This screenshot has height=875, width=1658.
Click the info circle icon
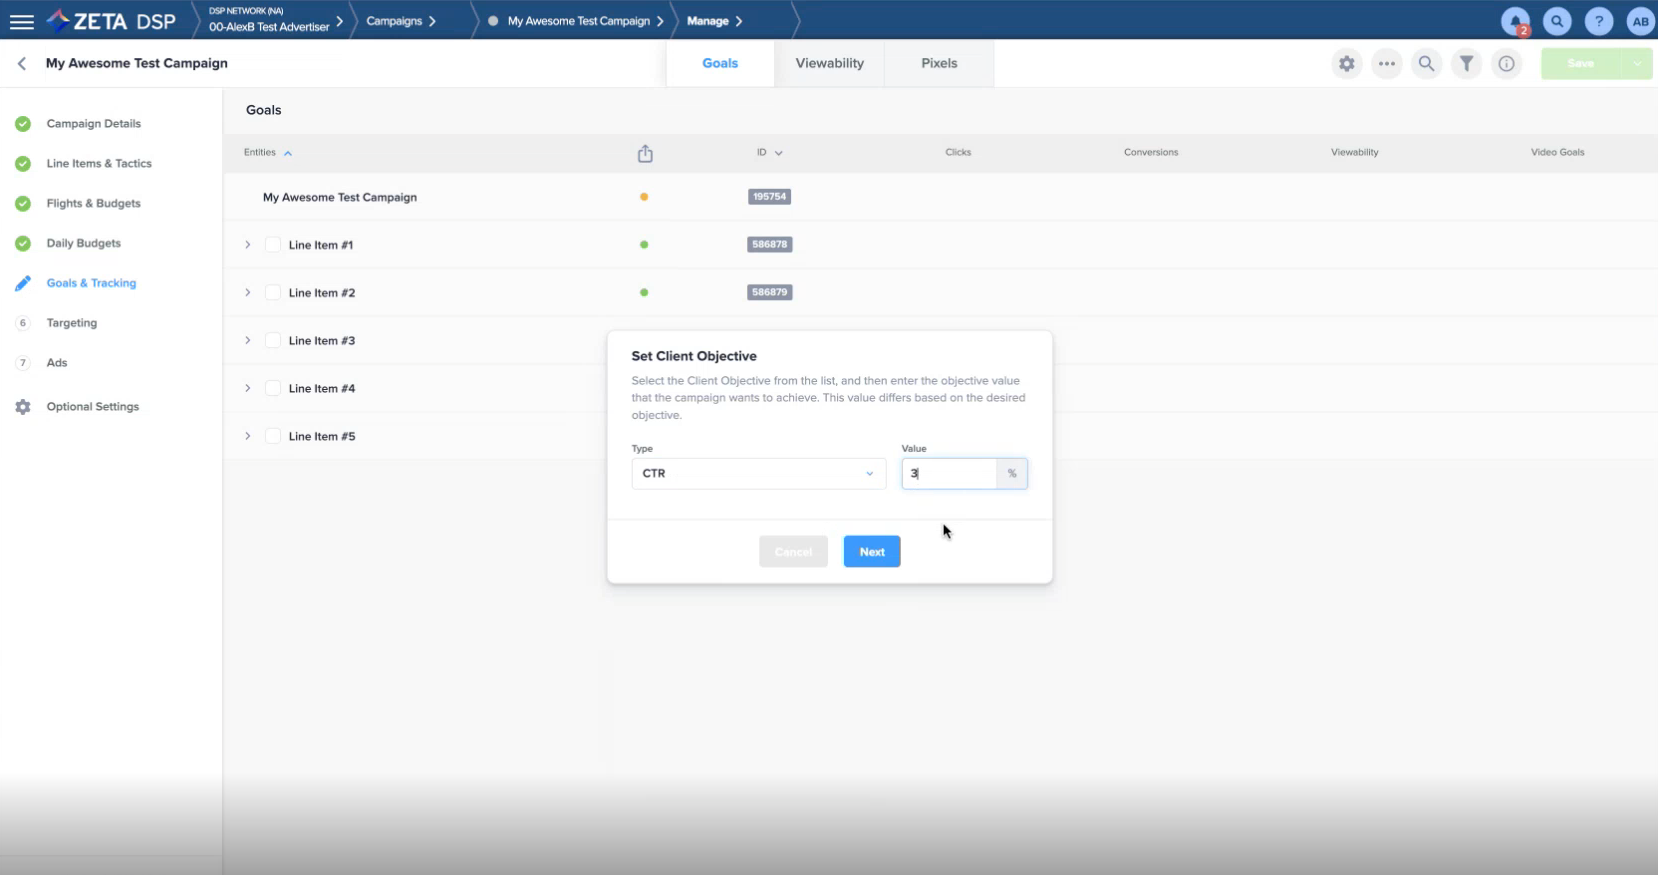coord(1506,64)
